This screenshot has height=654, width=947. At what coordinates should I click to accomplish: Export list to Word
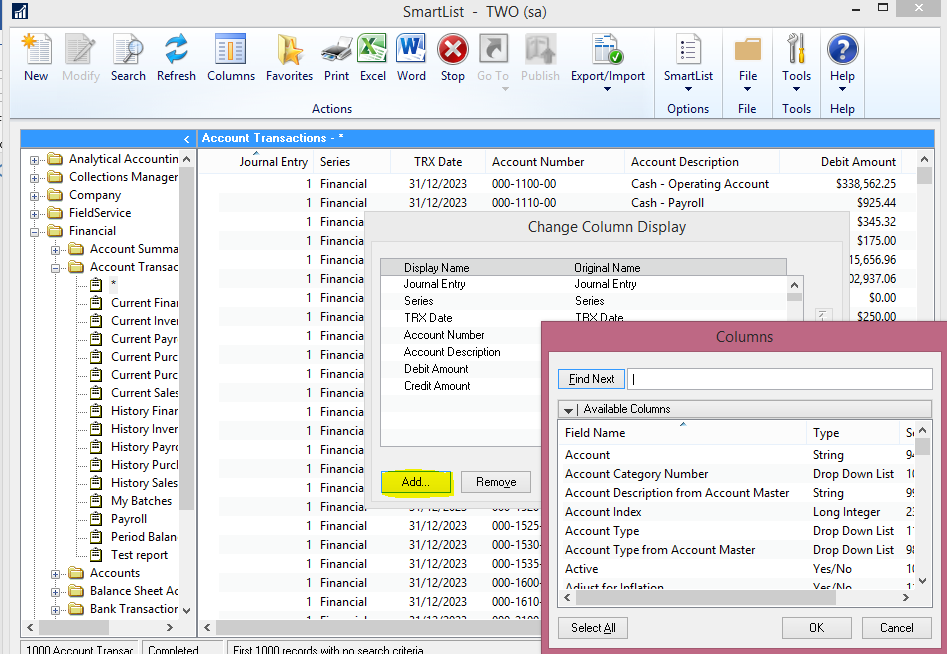[411, 57]
